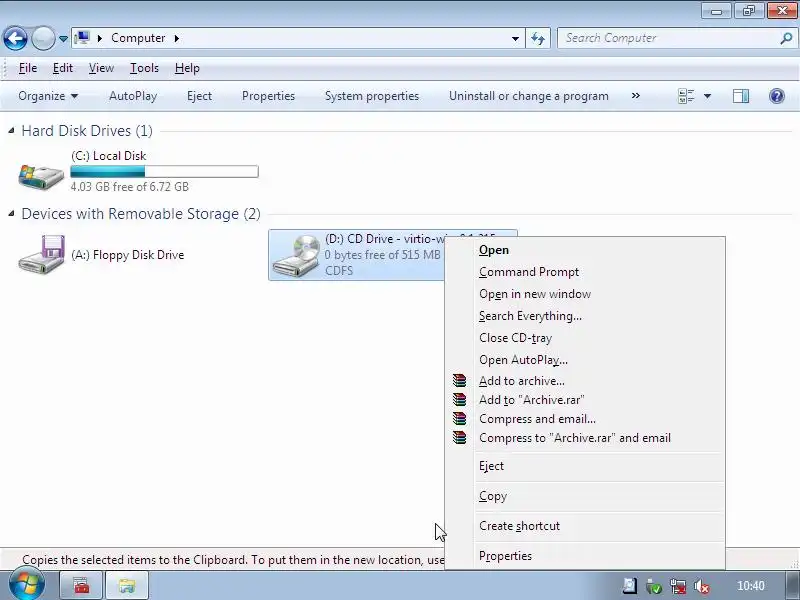
Task: Click Uninstall or change a program
Action: pyautogui.click(x=529, y=96)
